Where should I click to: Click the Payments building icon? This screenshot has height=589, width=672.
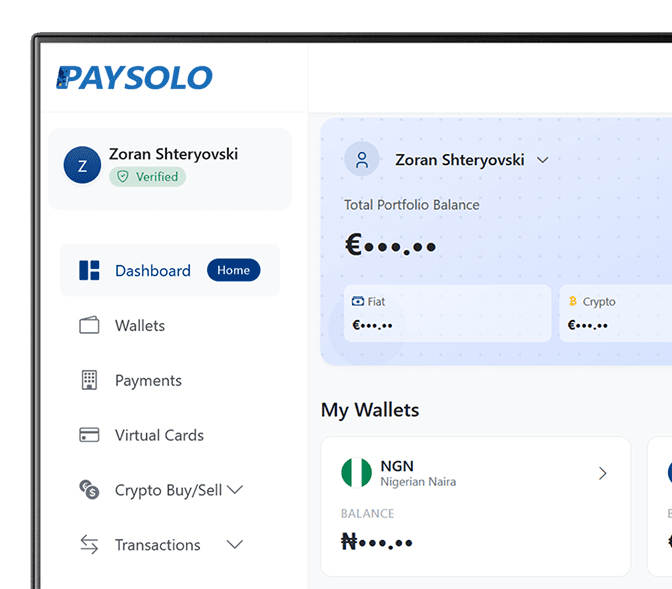click(x=89, y=380)
